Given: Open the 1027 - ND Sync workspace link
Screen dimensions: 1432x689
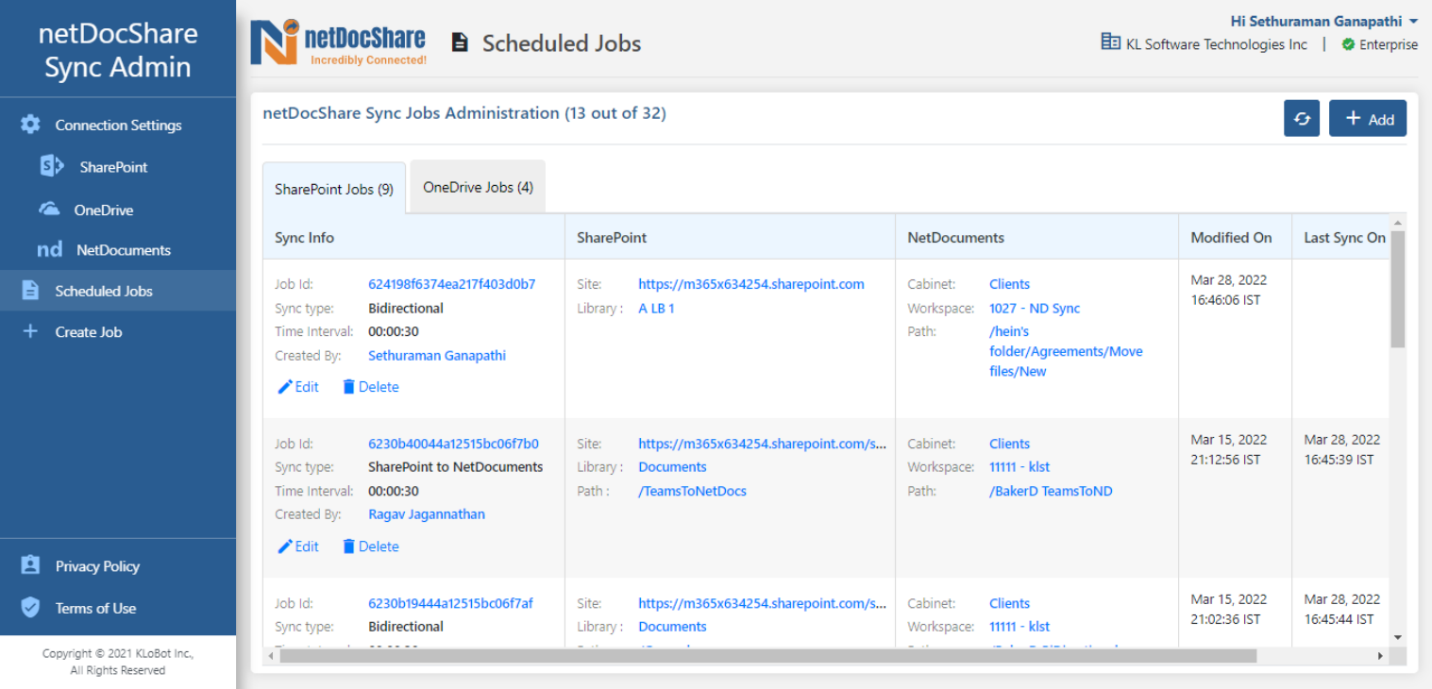Looking at the screenshot, I should point(1035,308).
